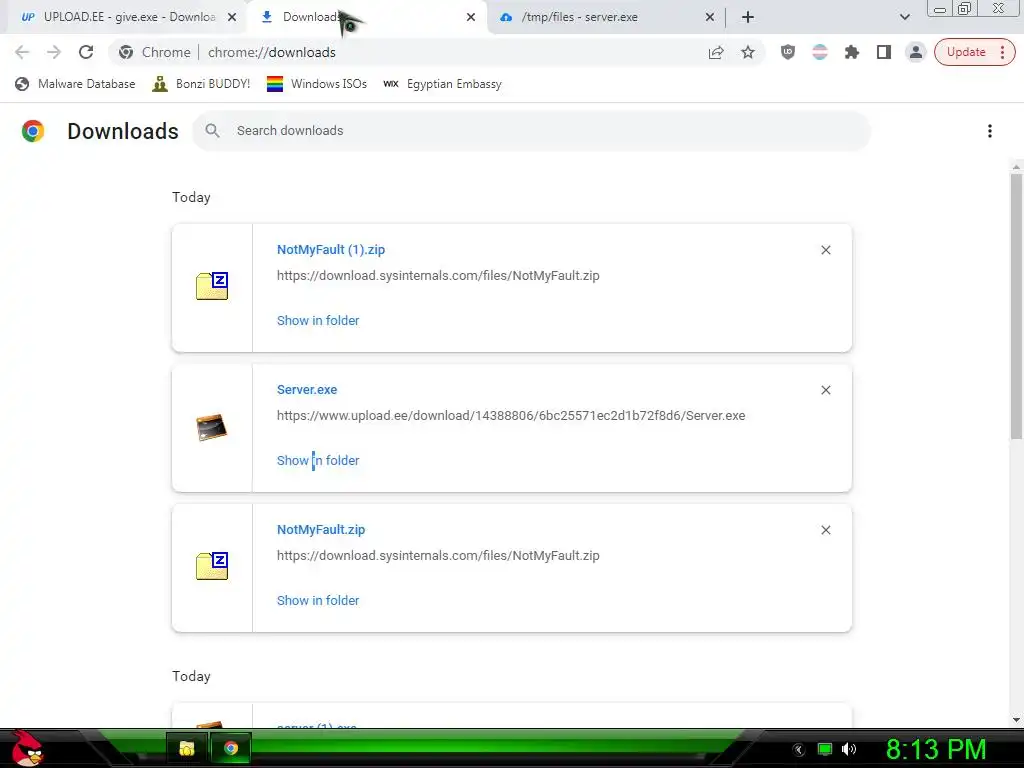Image resolution: width=1024 pixels, height=768 pixels.
Task: Click the Server.exe file icon
Action: pos(212,427)
